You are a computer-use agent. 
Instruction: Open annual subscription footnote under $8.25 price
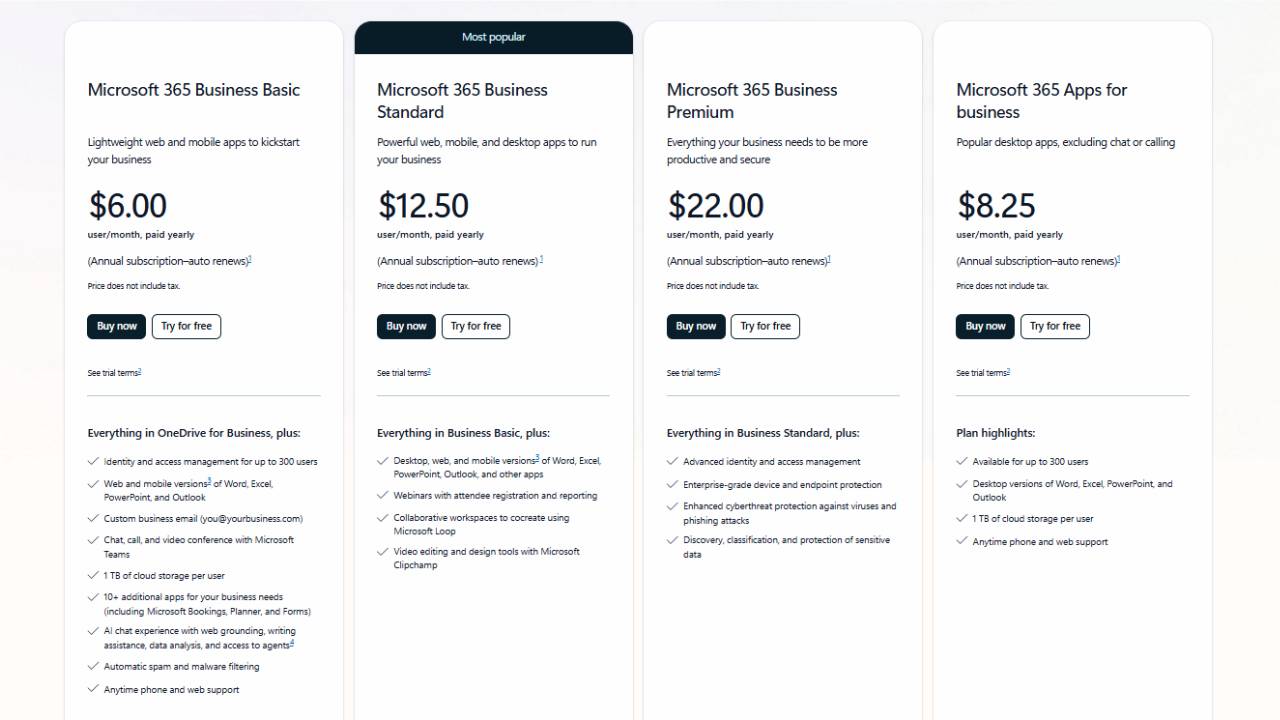coord(1119,259)
